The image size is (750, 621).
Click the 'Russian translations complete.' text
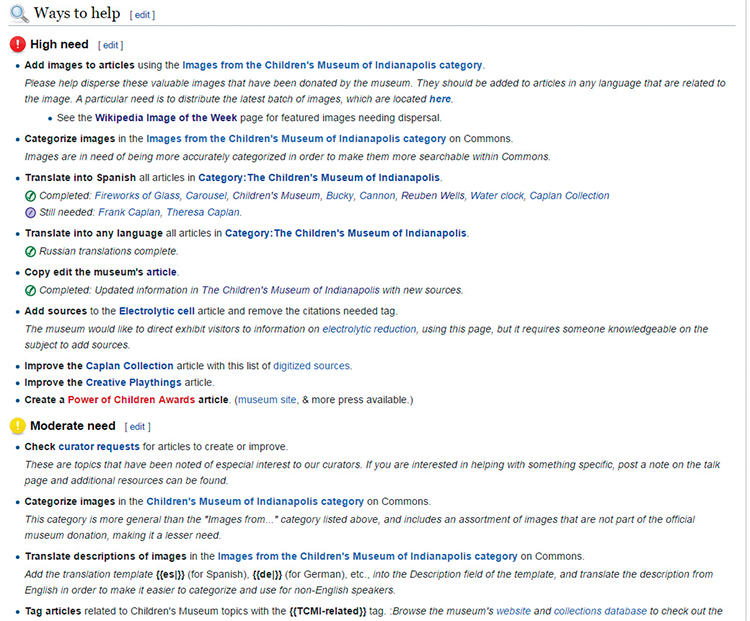coord(109,252)
